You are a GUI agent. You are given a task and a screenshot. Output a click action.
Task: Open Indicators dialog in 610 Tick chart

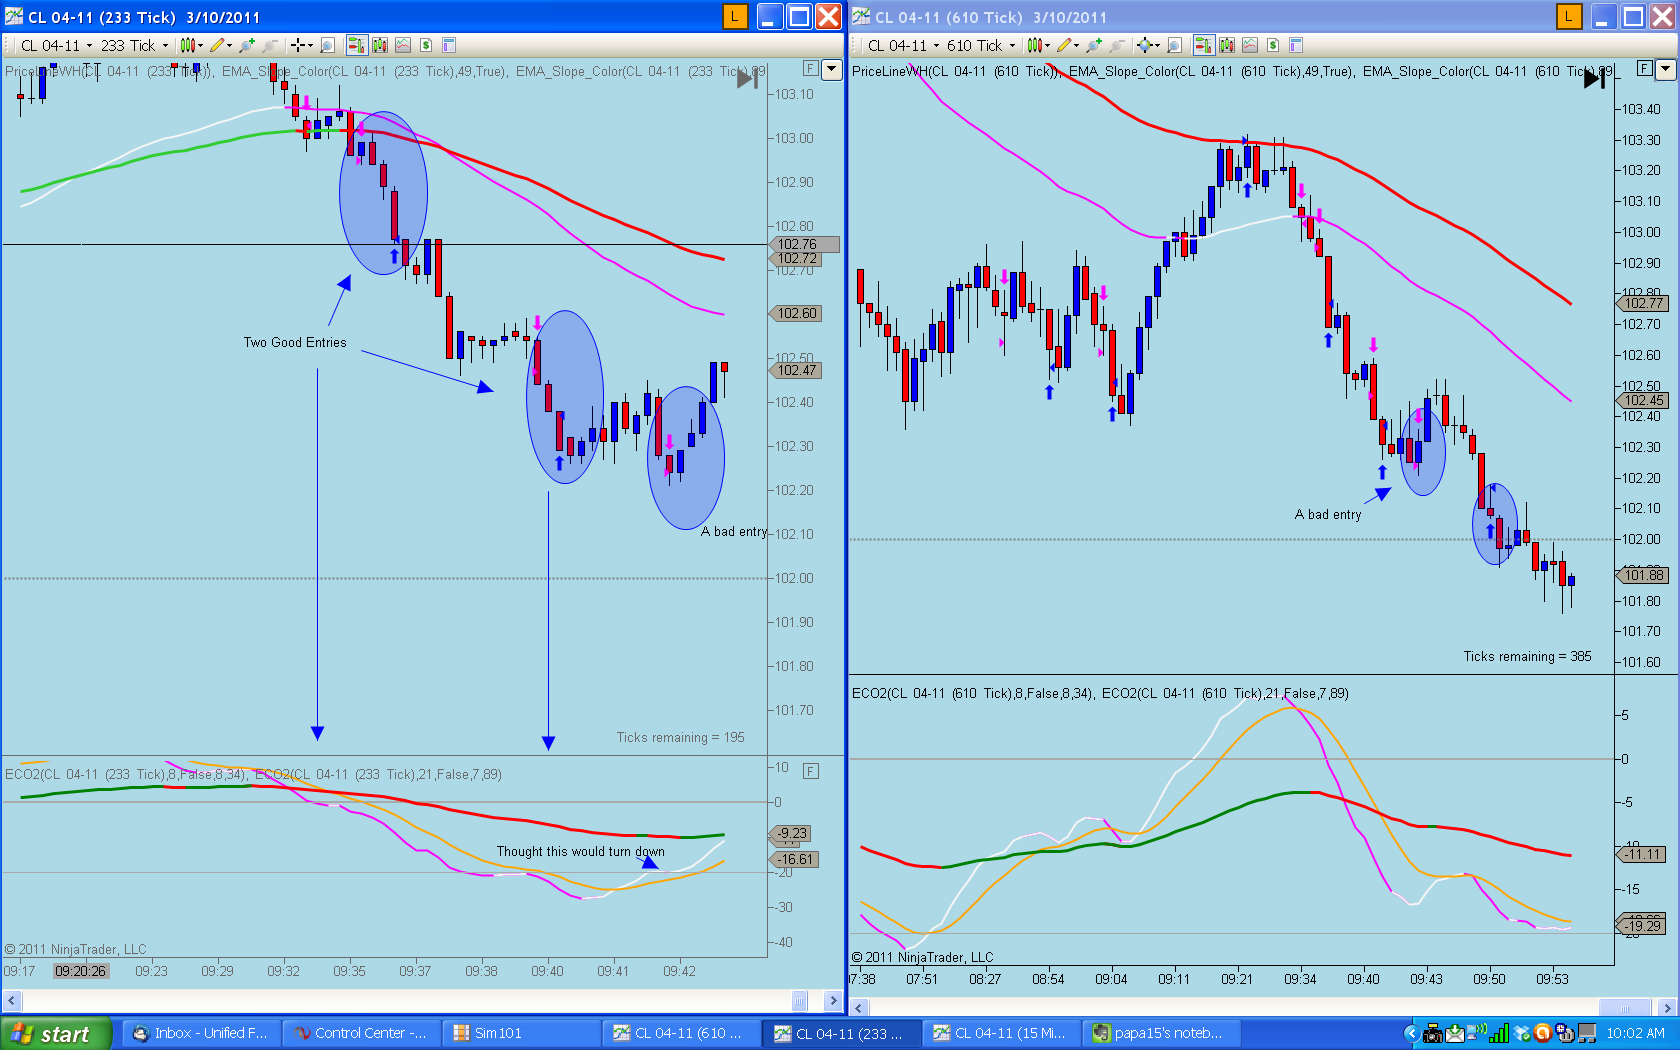(x=1249, y=45)
